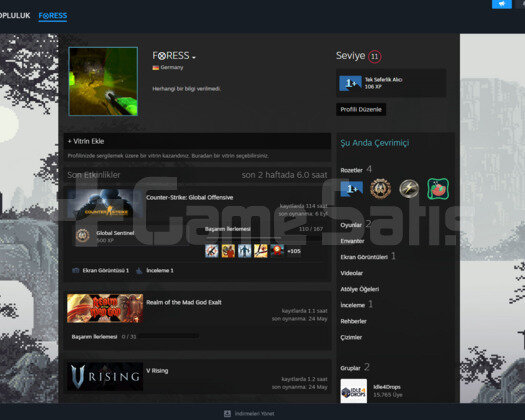The width and height of the screenshot is (525, 420).
Task: Open the announcements megaphone icon
Action: [502, 4]
